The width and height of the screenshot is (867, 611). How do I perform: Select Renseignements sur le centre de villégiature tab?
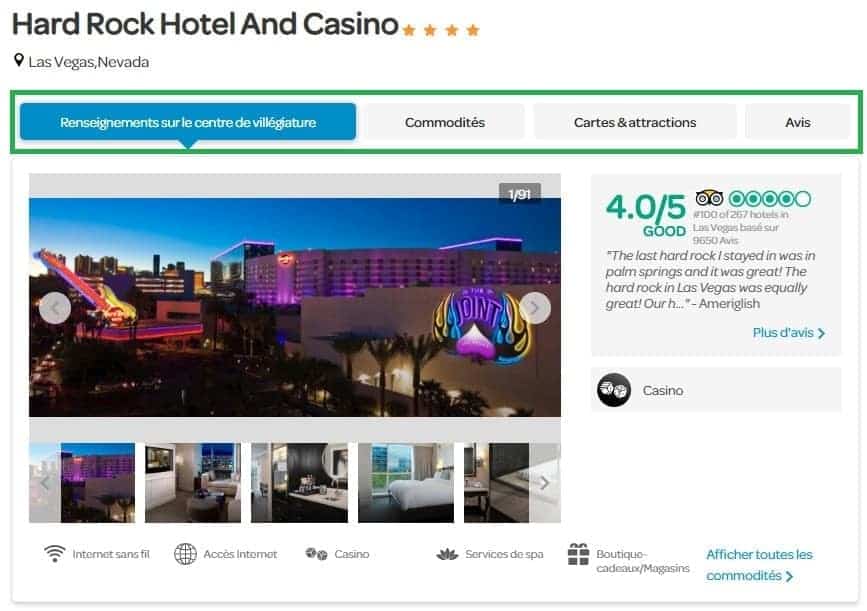188,122
